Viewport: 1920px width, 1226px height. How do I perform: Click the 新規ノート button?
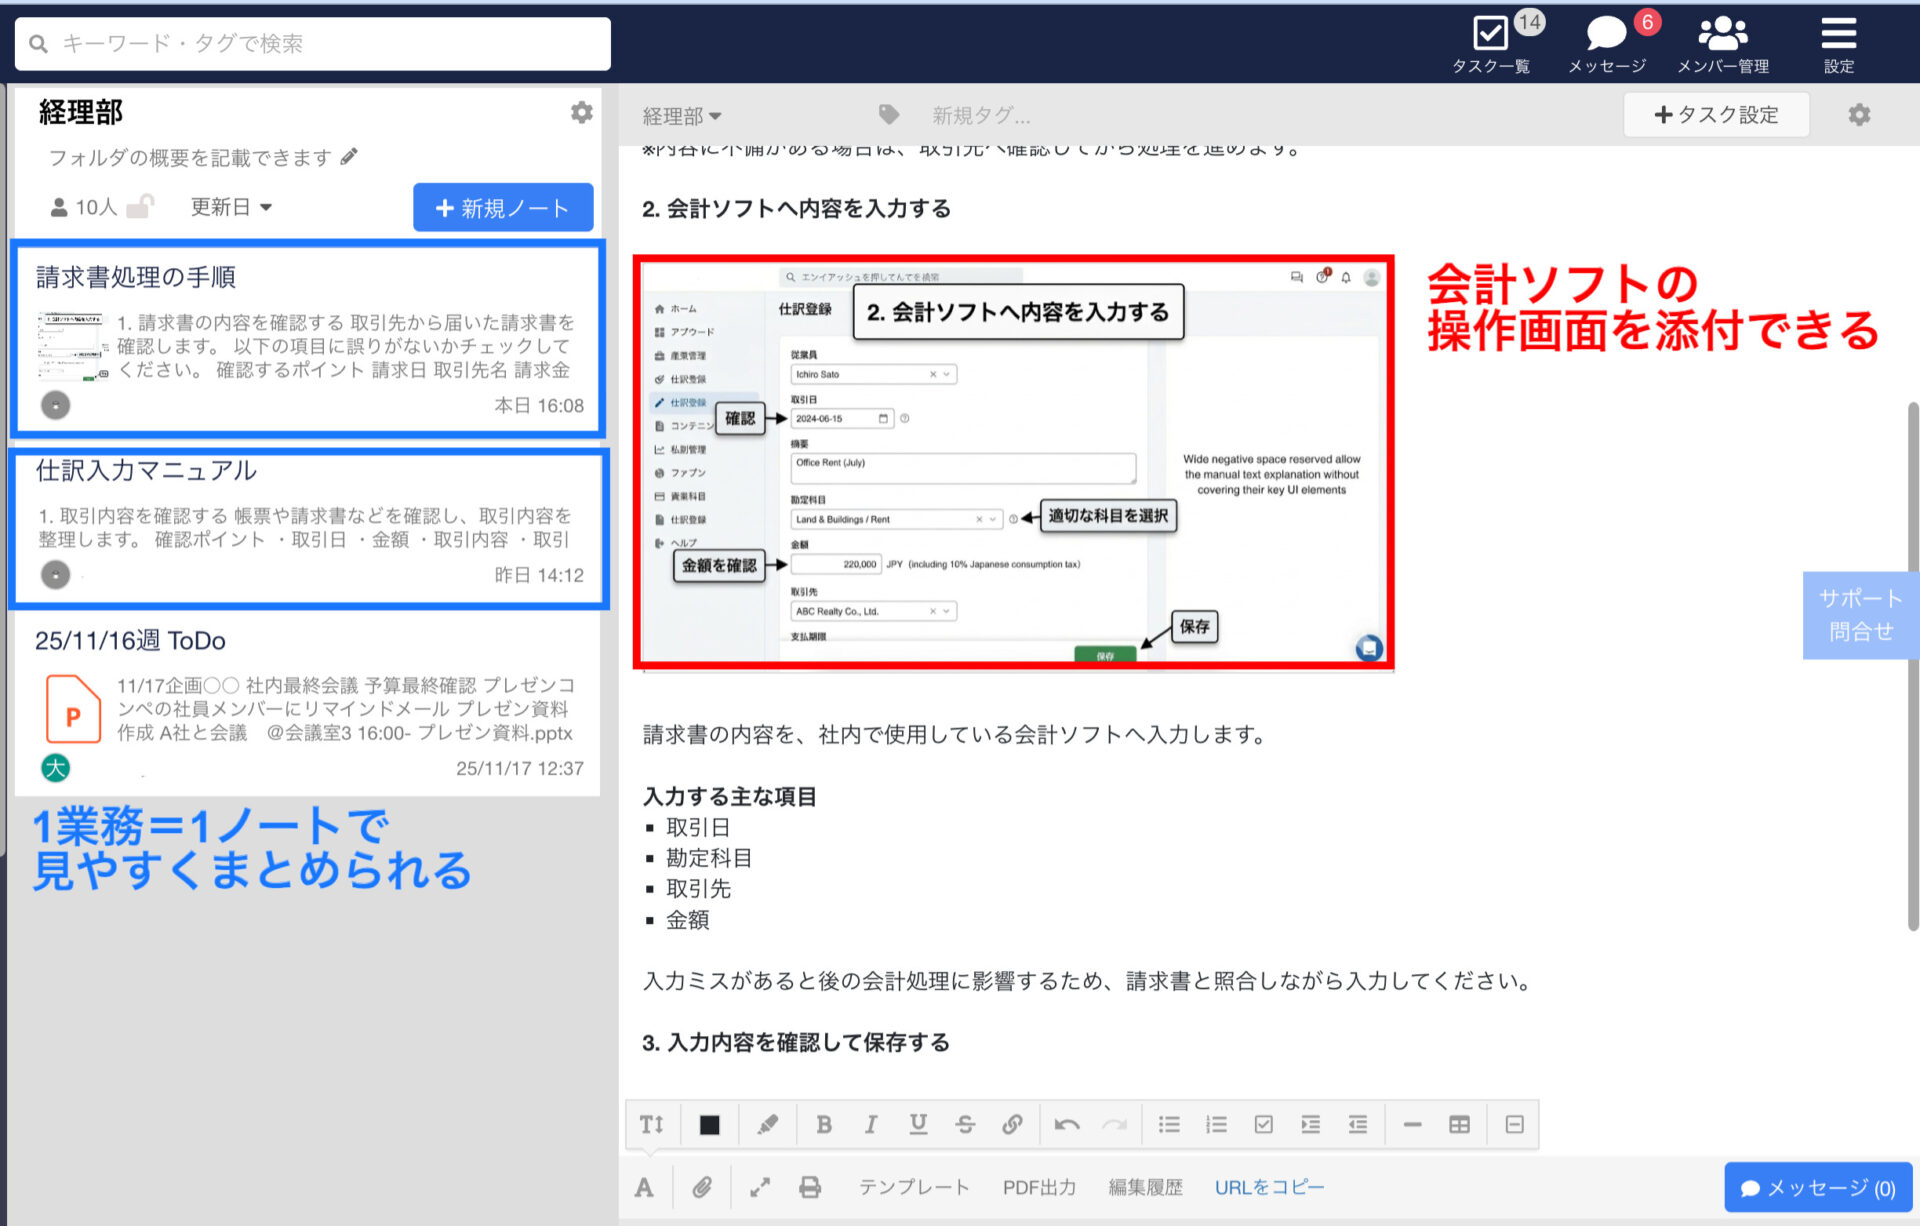tap(503, 207)
